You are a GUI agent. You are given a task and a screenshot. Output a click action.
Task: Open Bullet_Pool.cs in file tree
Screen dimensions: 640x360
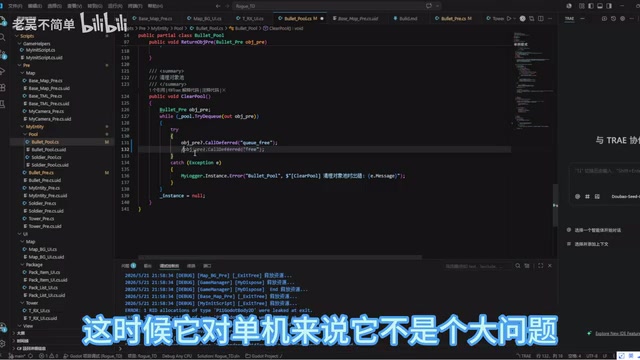tap(45, 142)
